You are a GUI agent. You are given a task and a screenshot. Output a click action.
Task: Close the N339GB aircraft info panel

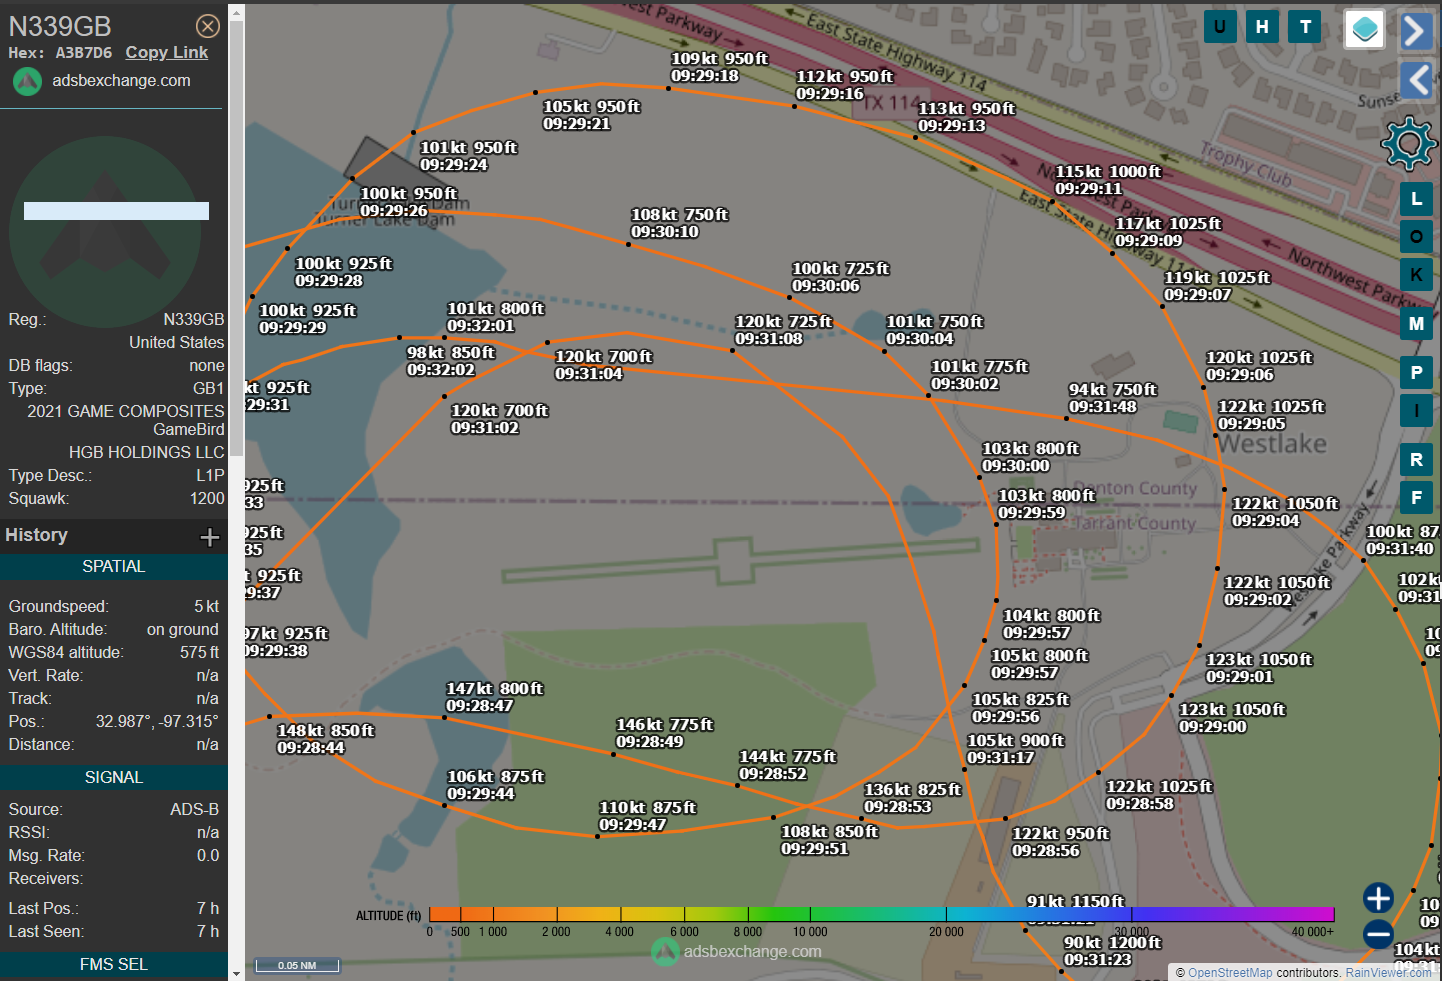click(207, 26)
